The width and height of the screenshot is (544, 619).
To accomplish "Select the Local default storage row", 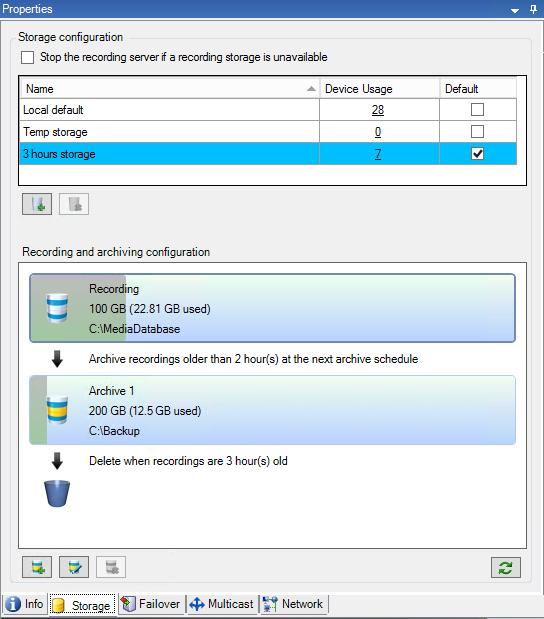I will [x=268, y=110].
